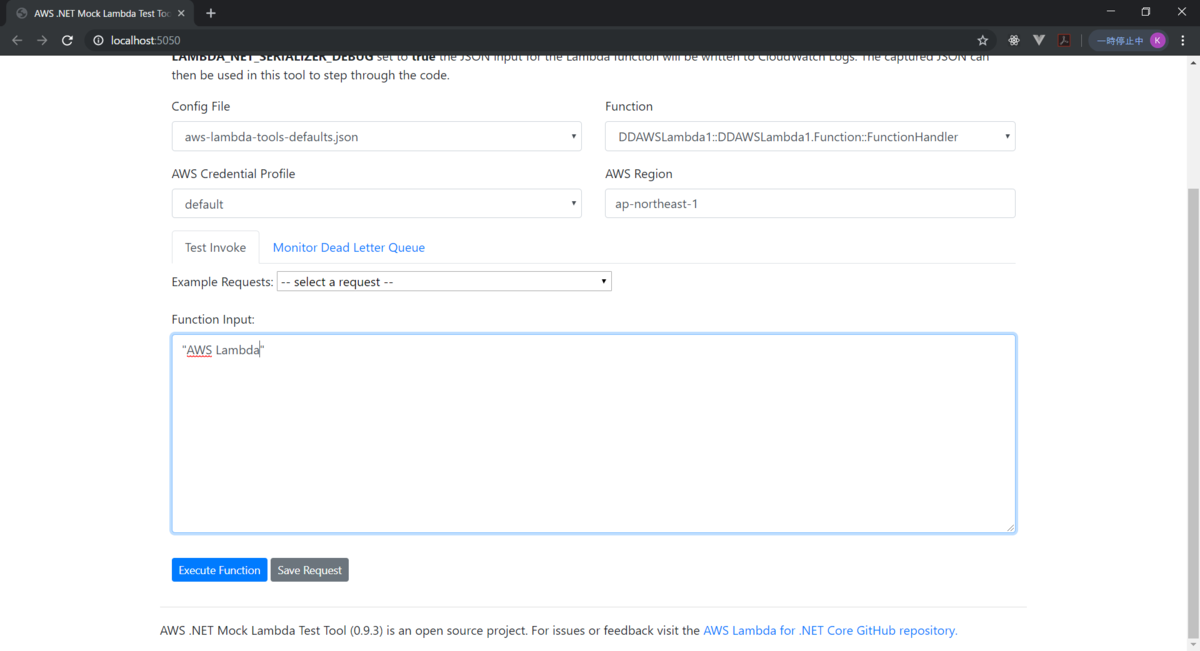Click the site info icon in address bar
1200x651 pixels.
(x=98, y=40)
